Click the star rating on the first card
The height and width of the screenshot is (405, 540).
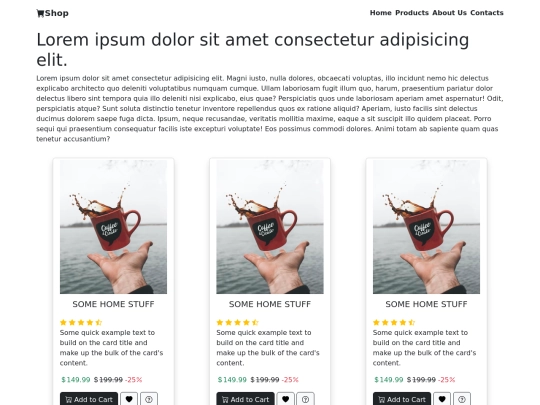tap(81, 322)
